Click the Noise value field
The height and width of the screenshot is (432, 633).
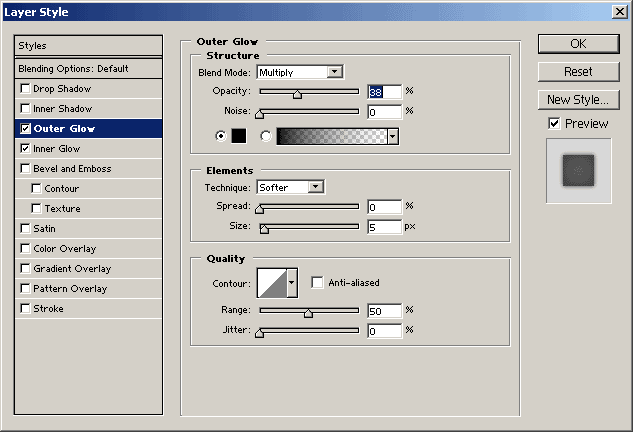(x=384, y=112)
